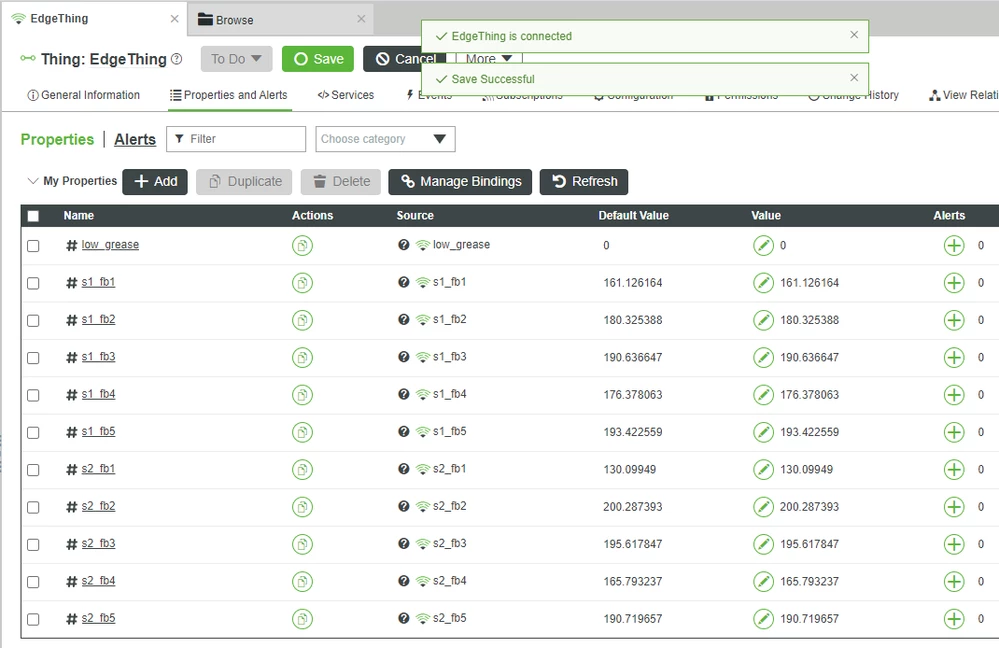Click duplicate action icon for s2_fb2

[302, 507]
